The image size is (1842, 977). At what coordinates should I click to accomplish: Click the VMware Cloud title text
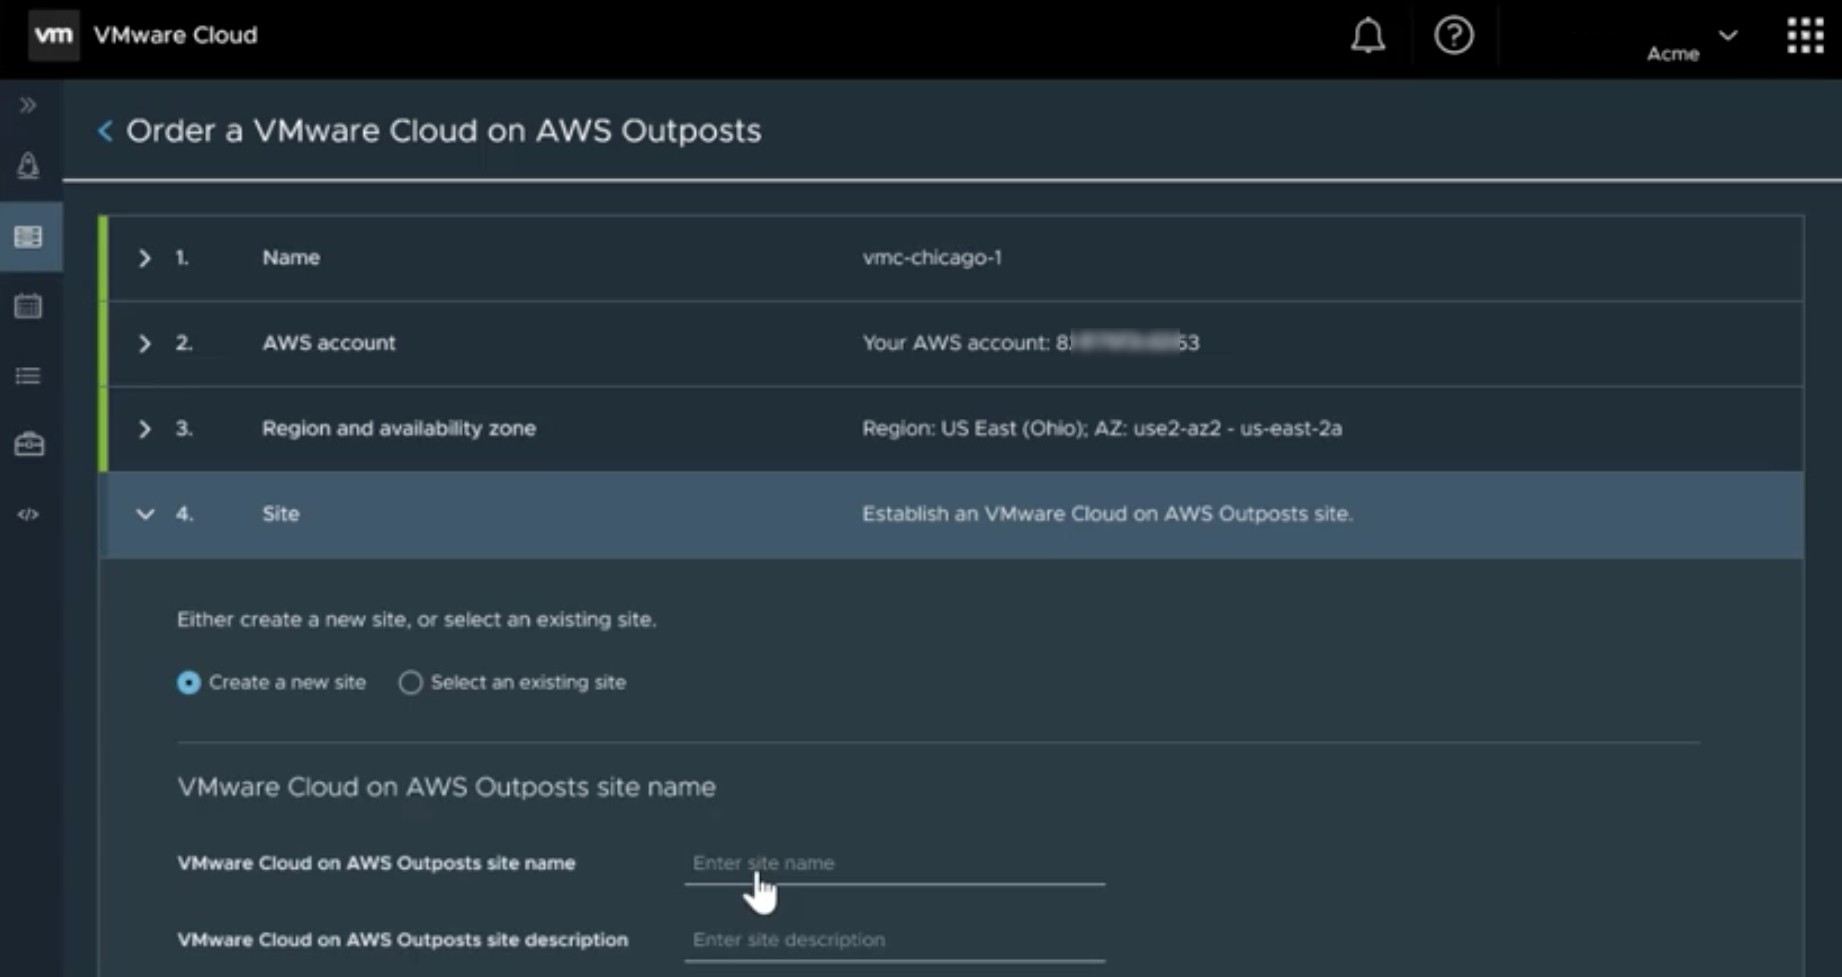tap(175, 35)
